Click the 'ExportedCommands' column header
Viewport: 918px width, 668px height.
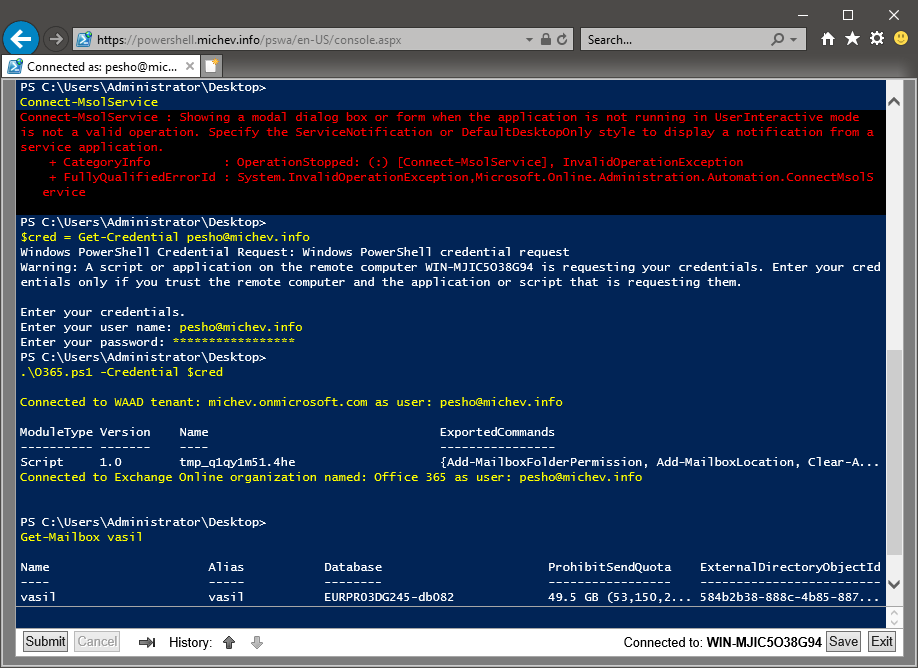click(497, 432)
